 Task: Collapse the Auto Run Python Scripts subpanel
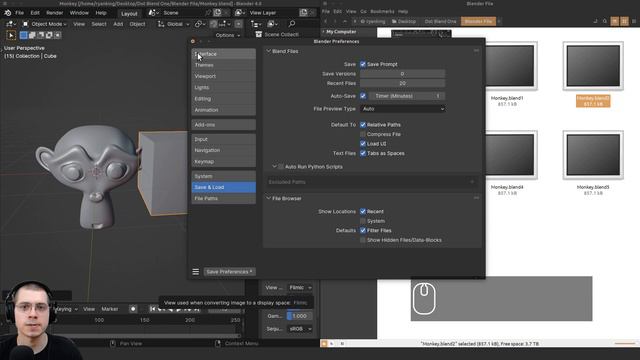(x=274, y=167)
